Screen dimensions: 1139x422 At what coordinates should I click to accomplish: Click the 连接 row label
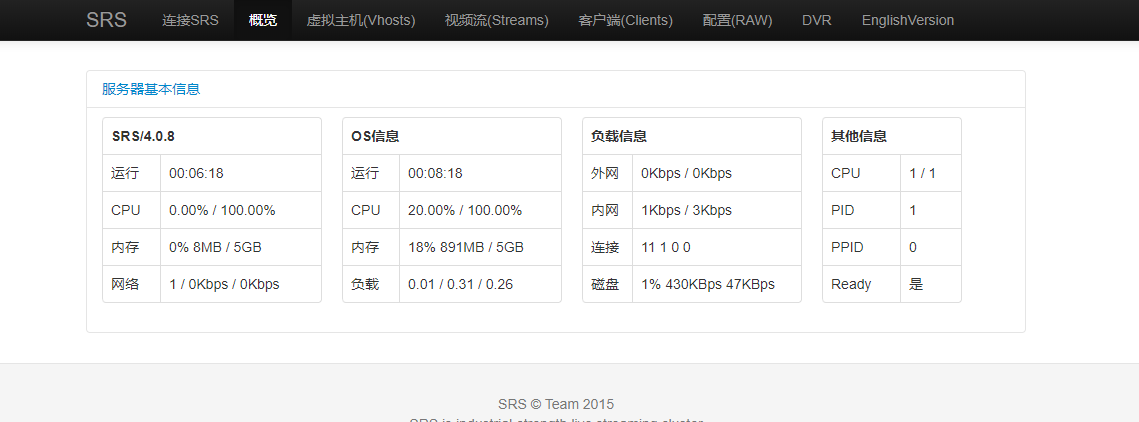[x=604, y=248]
